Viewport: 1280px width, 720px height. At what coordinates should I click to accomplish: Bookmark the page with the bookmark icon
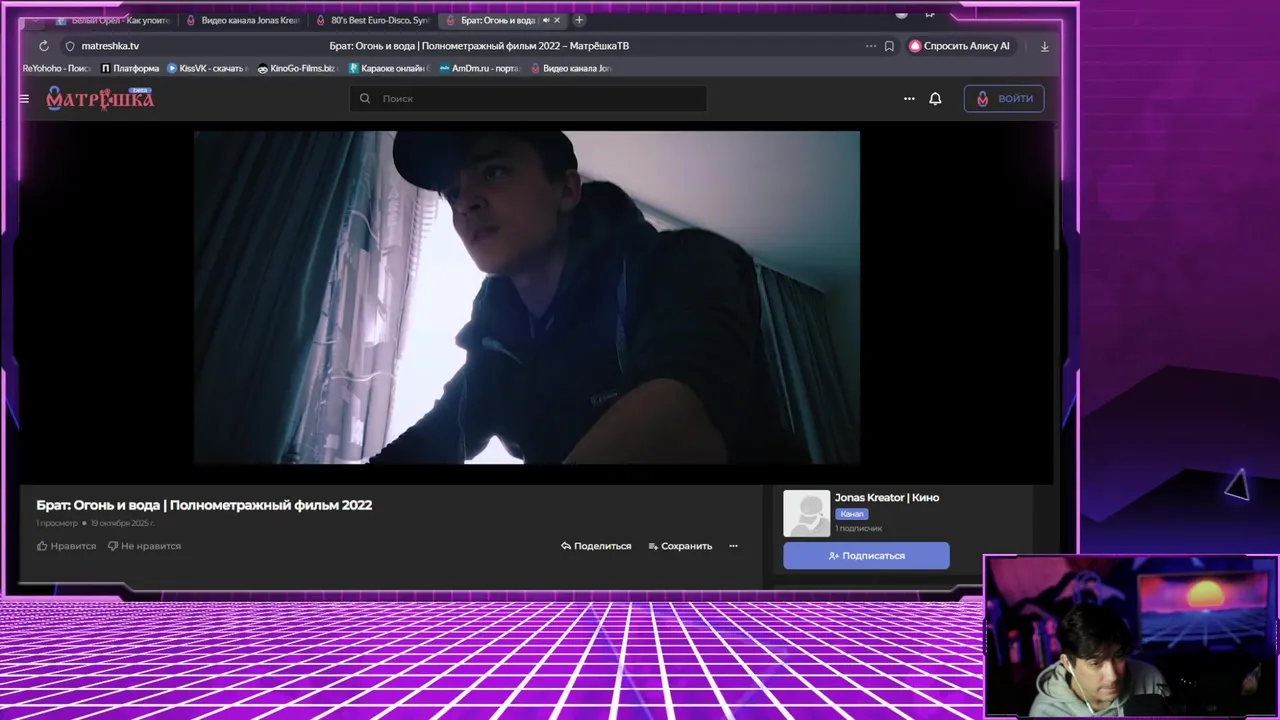pyautogui.click(x=889, y=46)
